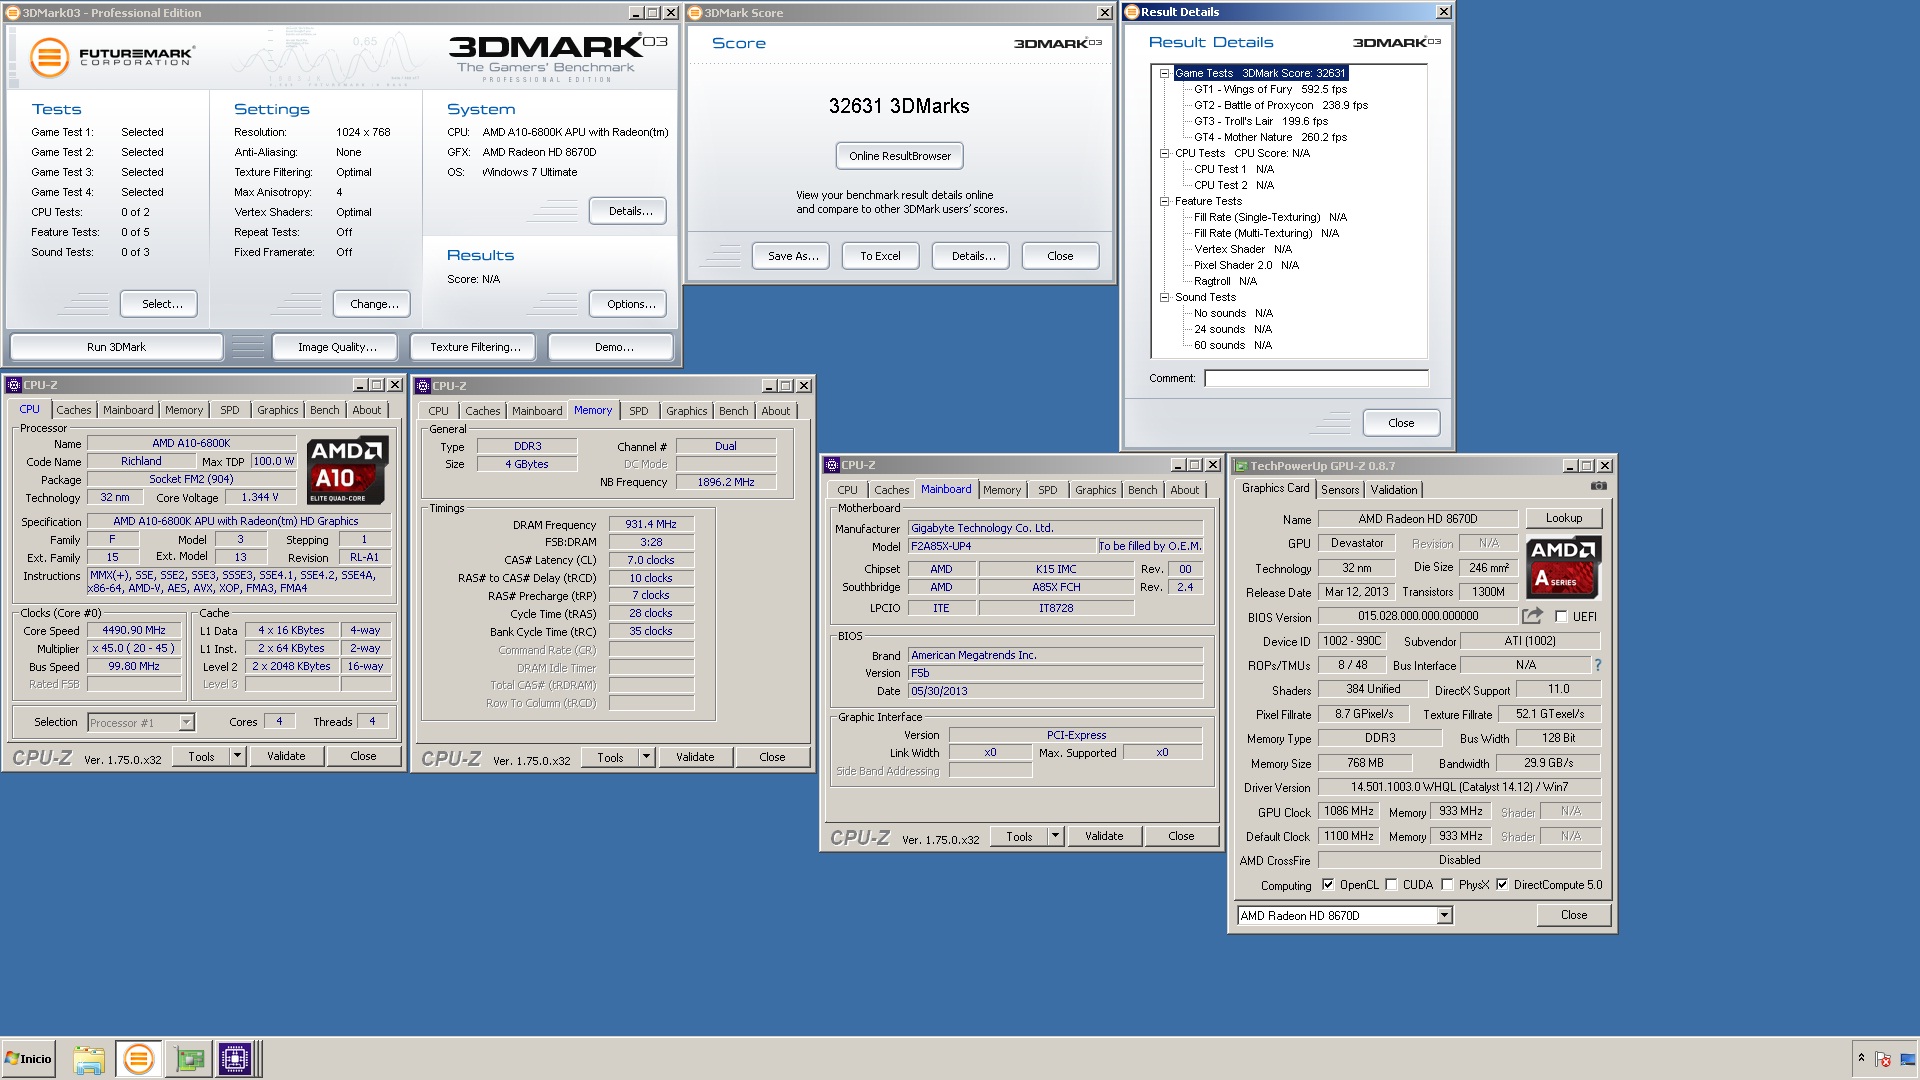
Task: Collapse the Game Tests tree node
Action: pos(1164,73)
